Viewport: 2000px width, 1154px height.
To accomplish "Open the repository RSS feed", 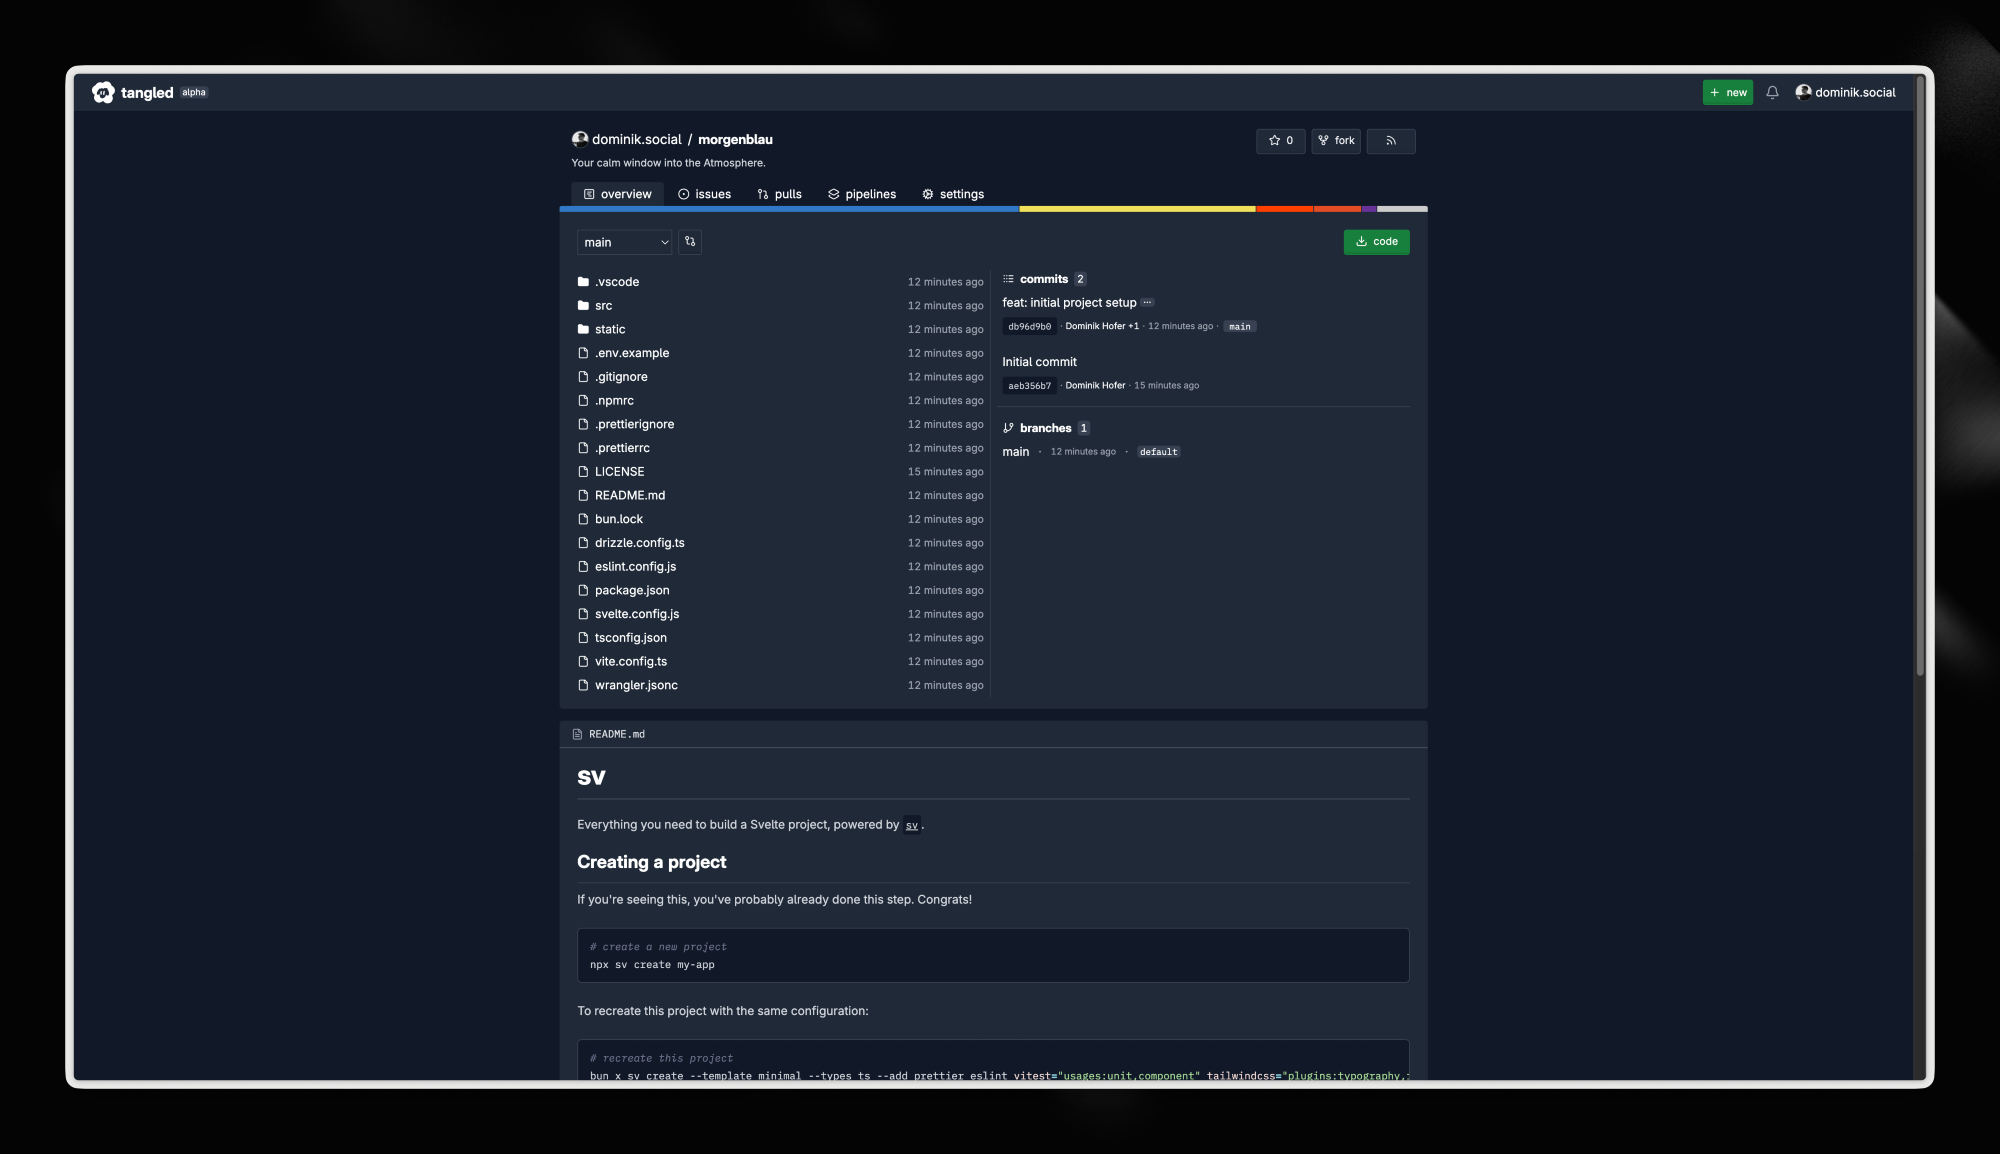I will click(x=1390, y=141).
